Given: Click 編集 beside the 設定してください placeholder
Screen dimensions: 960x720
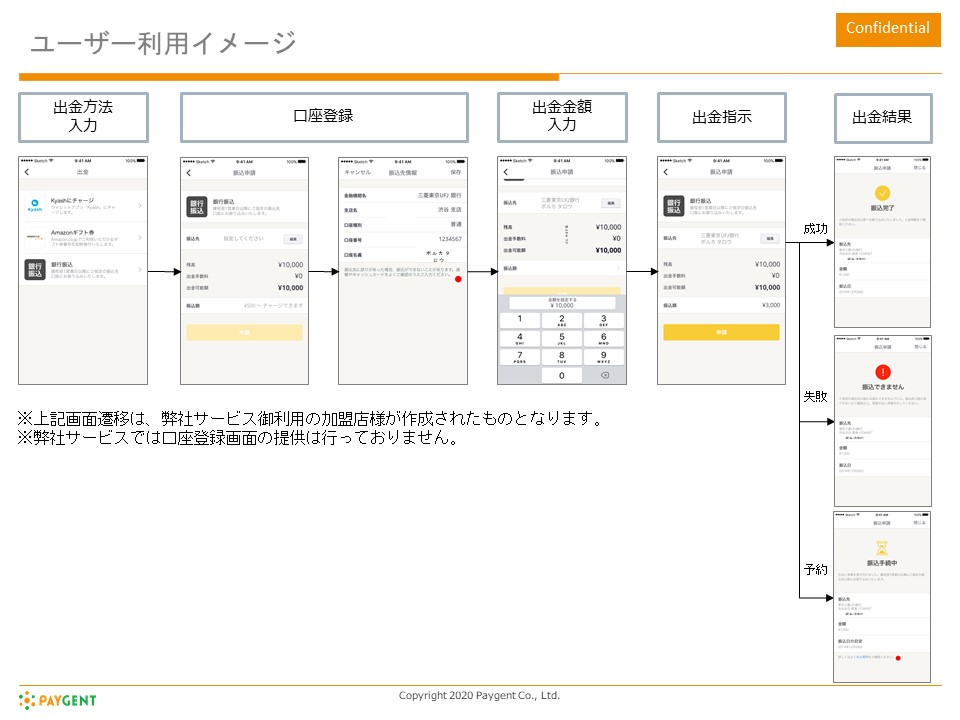Looking at the screenshot, I should tap(292, 239).
